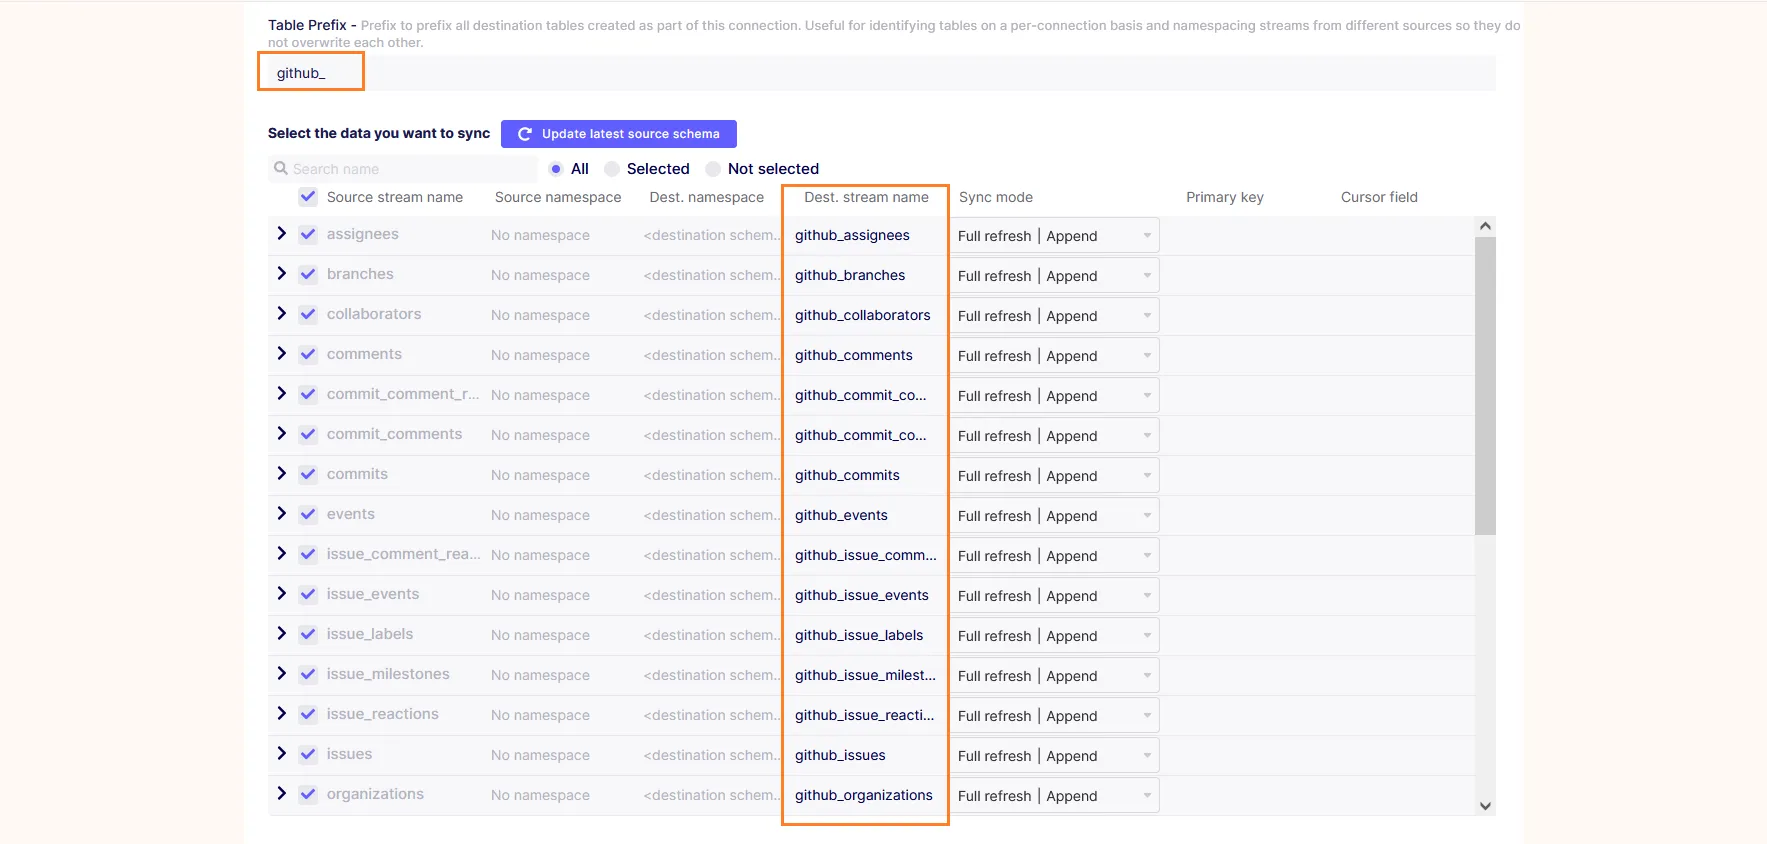The height and width of the screenshot is (844, 1767).
Task: Click the github_issue_labels destination stream name
Action: [859, 635]
